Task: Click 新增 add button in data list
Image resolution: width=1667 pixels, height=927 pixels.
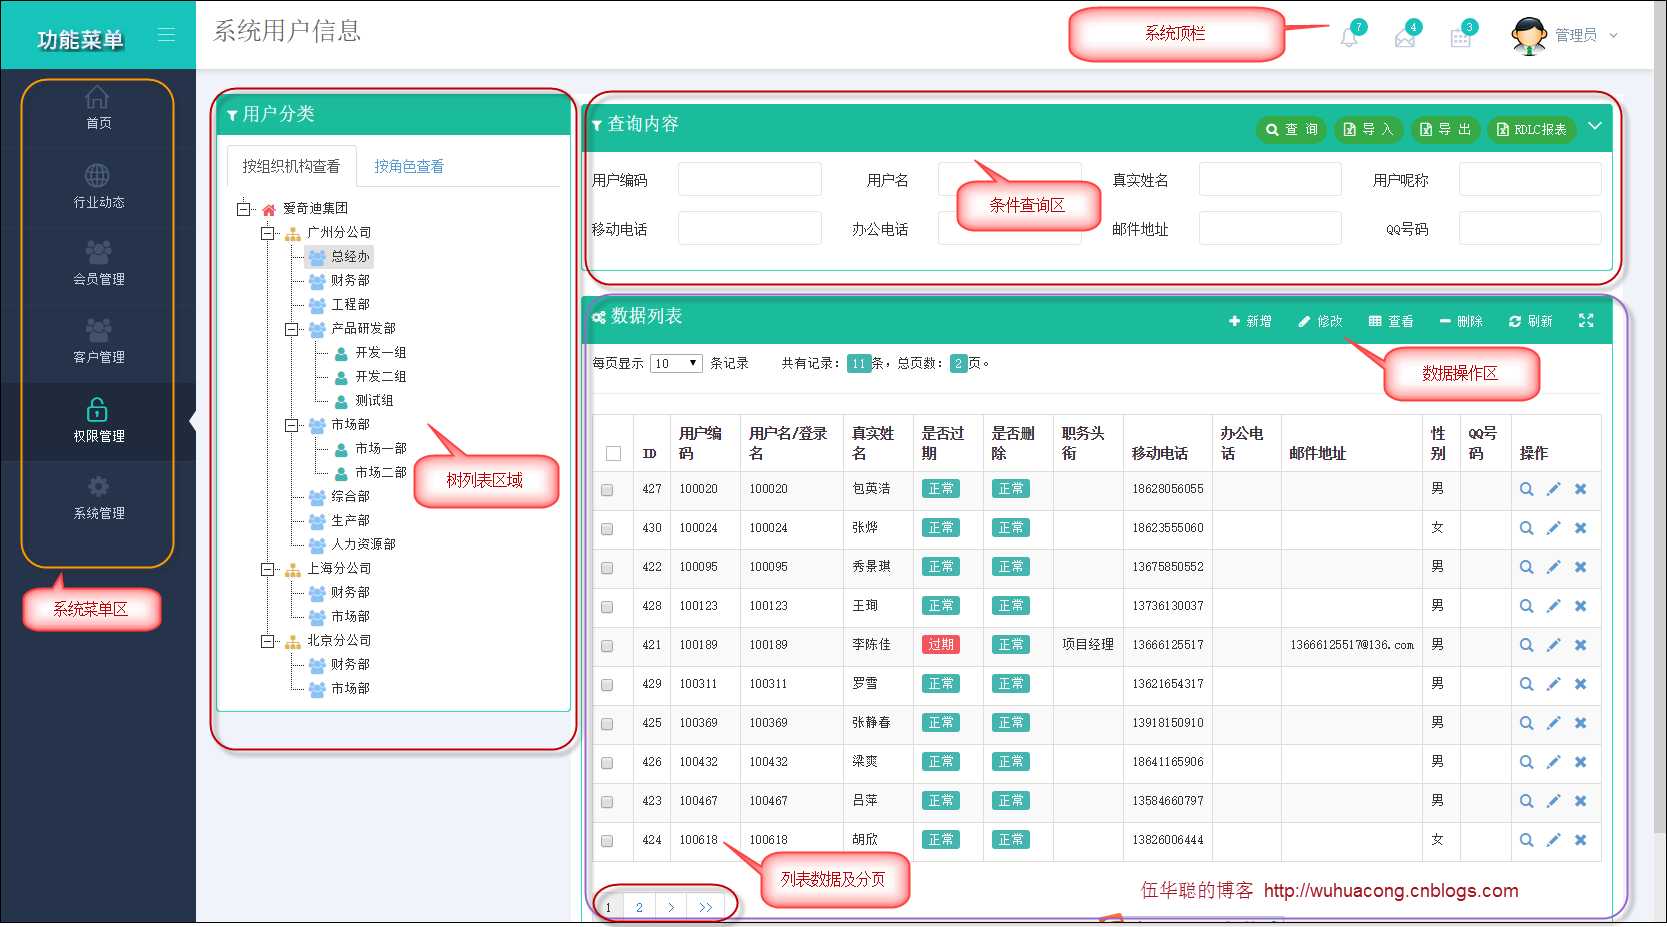Action: 1250,321
